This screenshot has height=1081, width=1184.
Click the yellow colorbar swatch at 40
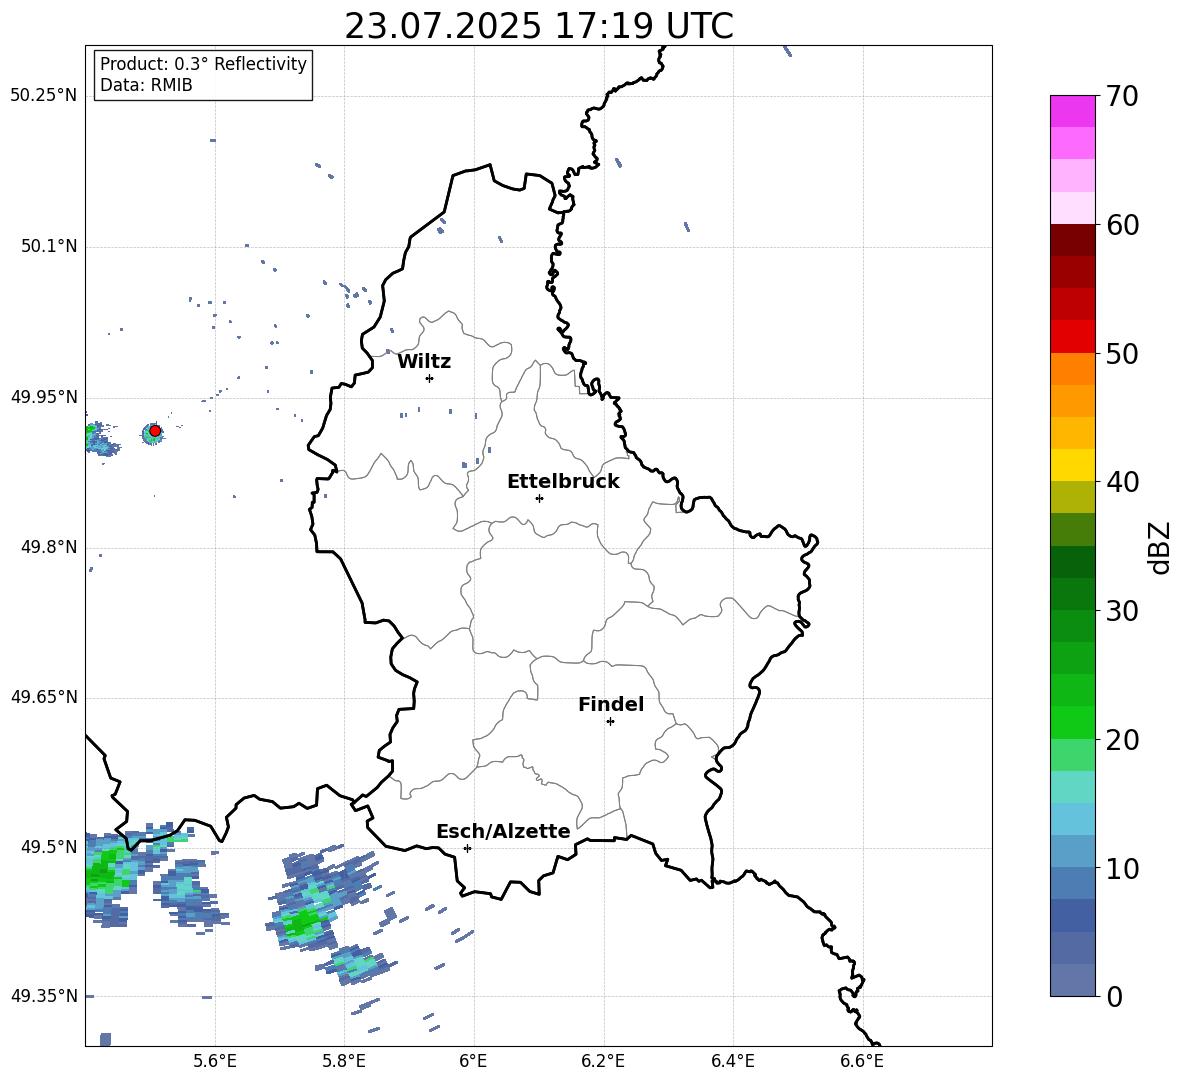tap(1072, 465)
